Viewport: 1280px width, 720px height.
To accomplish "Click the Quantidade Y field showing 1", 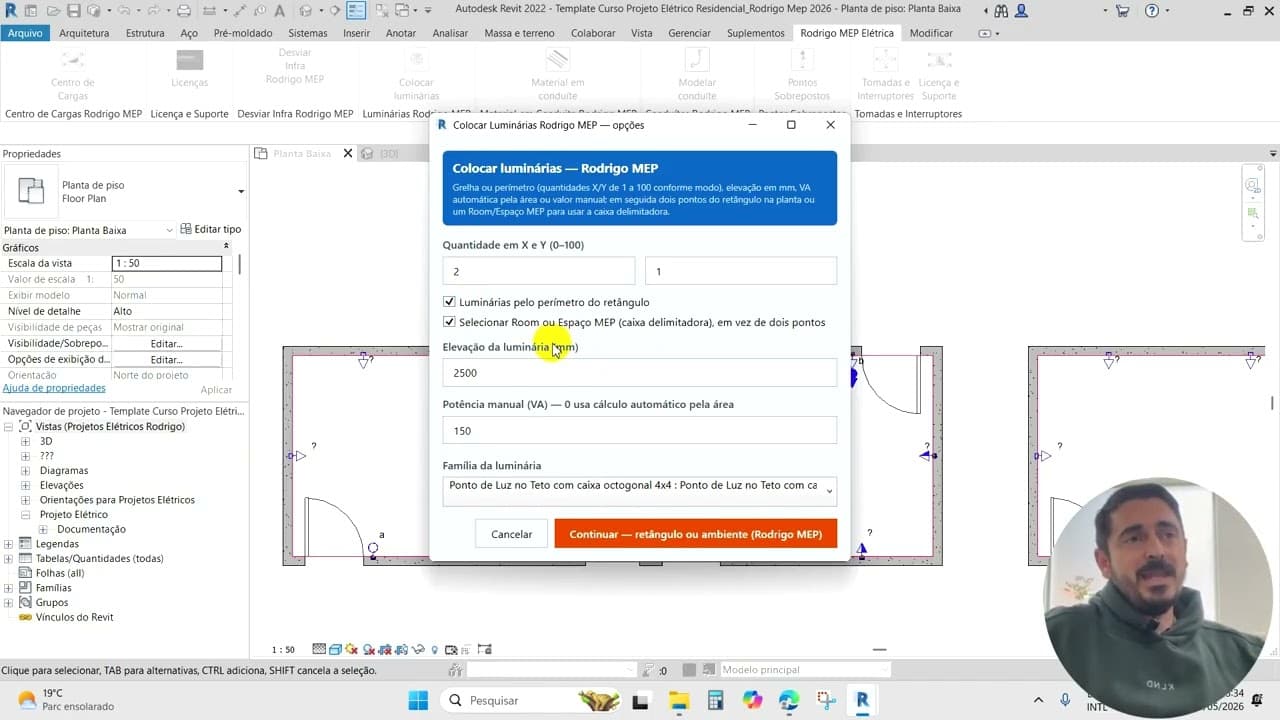I will coord(741,271).
